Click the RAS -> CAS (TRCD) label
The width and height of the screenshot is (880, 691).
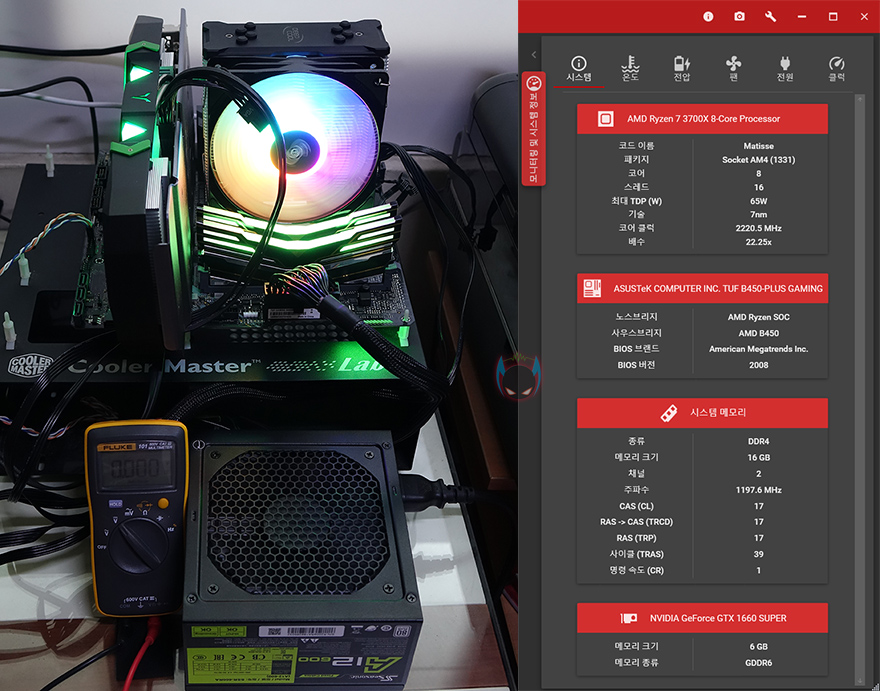636,522
